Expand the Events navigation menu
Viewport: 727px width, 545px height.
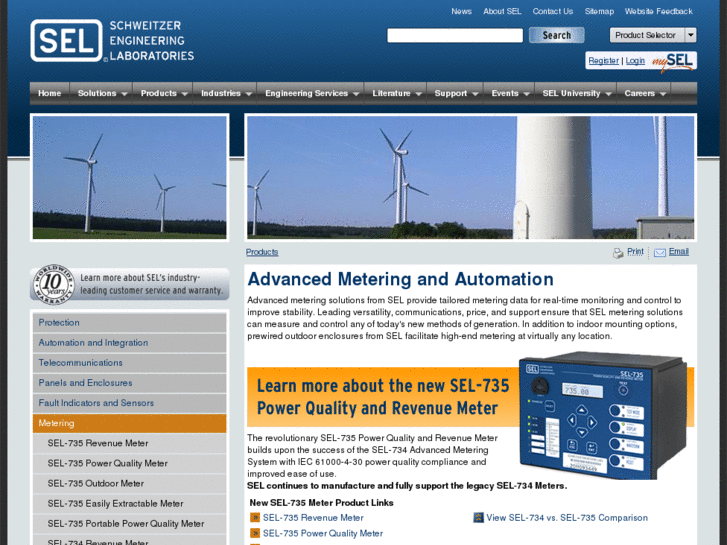coord(510,93)
